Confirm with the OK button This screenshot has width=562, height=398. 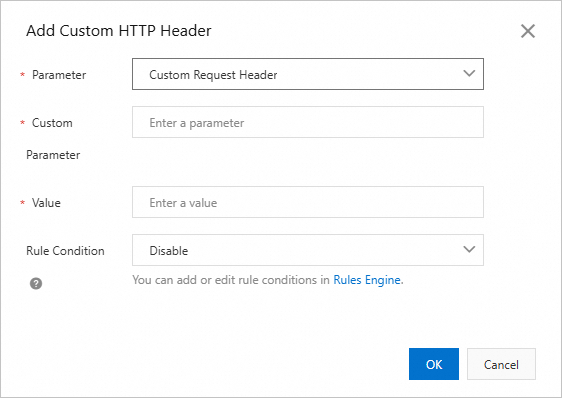point(434,364)
